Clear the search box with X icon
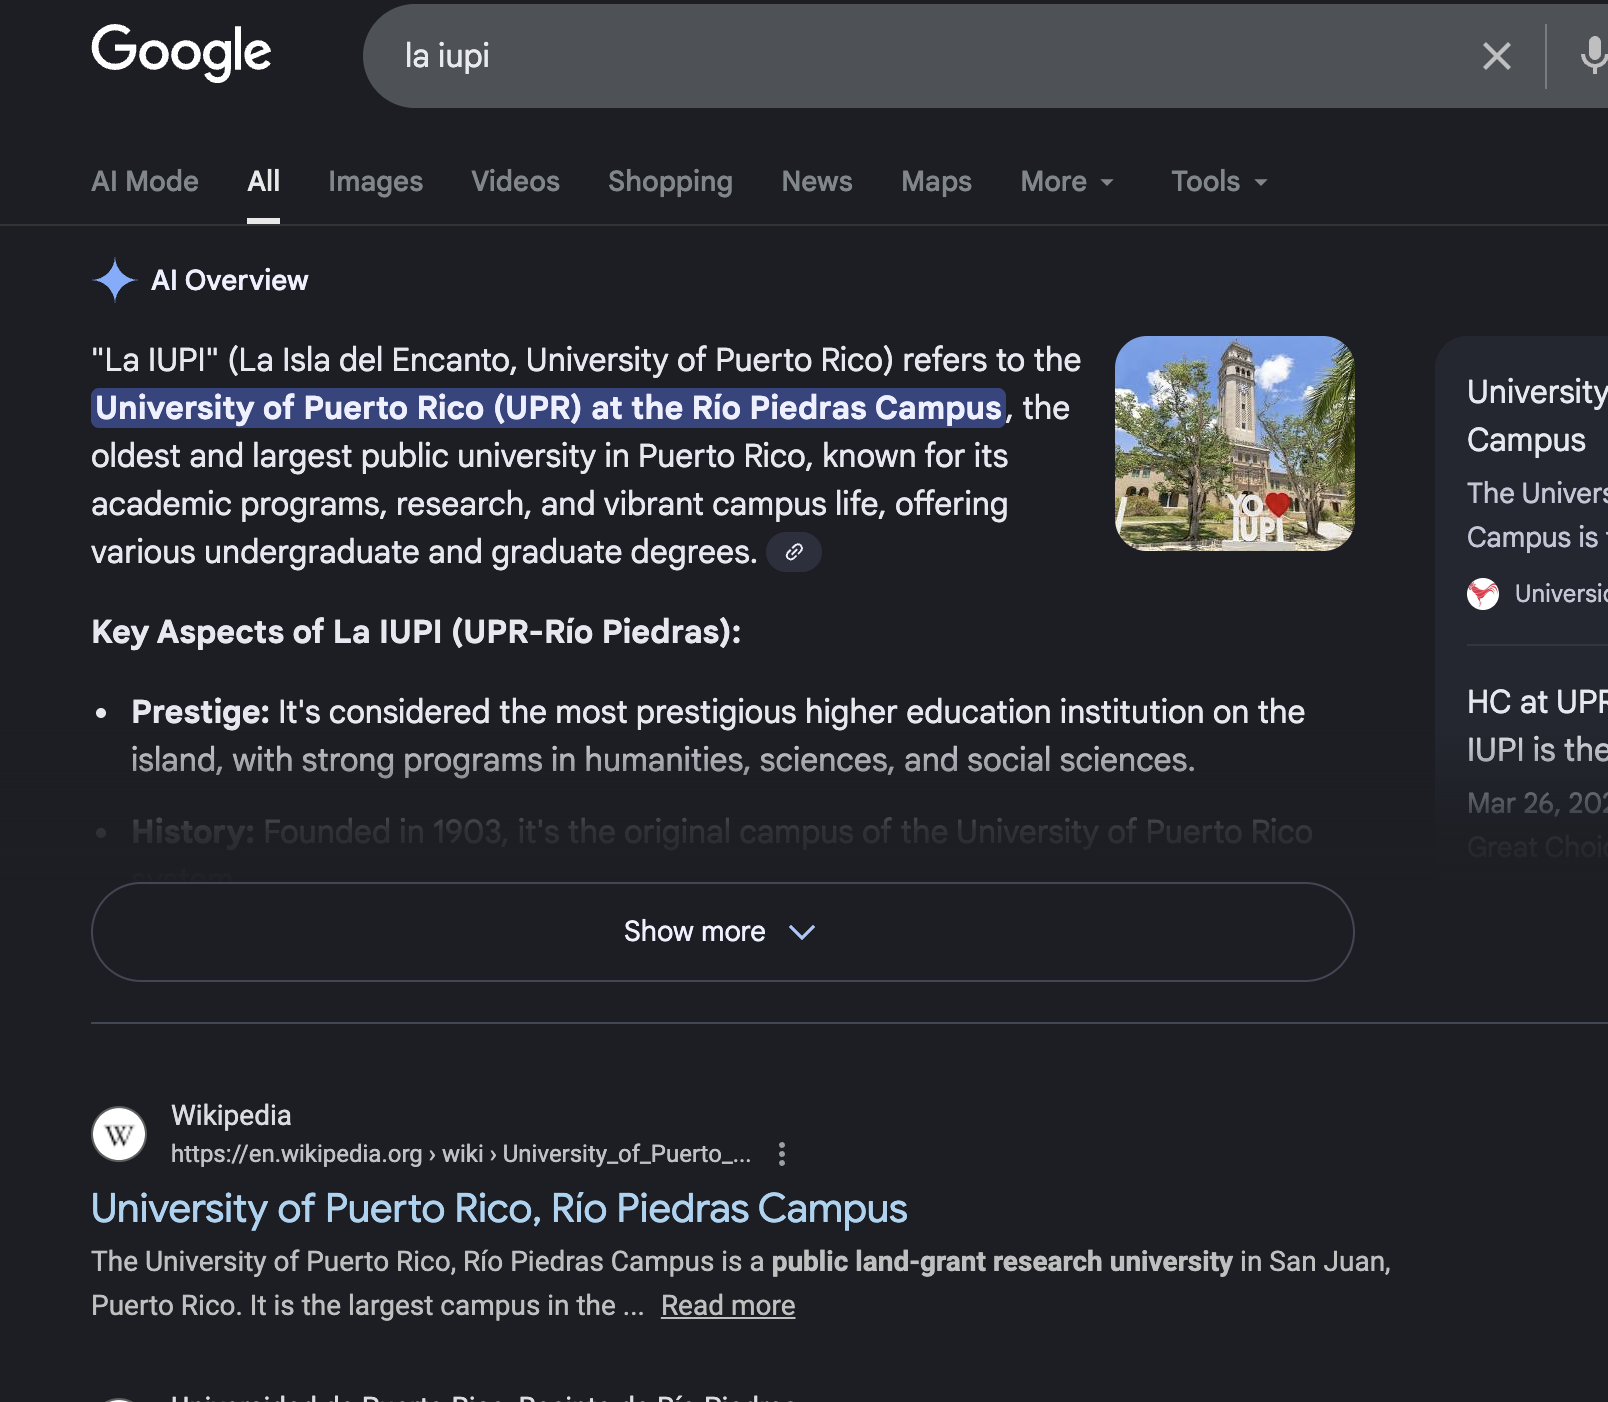Image resolution: width=1608 pixels, height=1402 pixels. tap(1496, 56)
